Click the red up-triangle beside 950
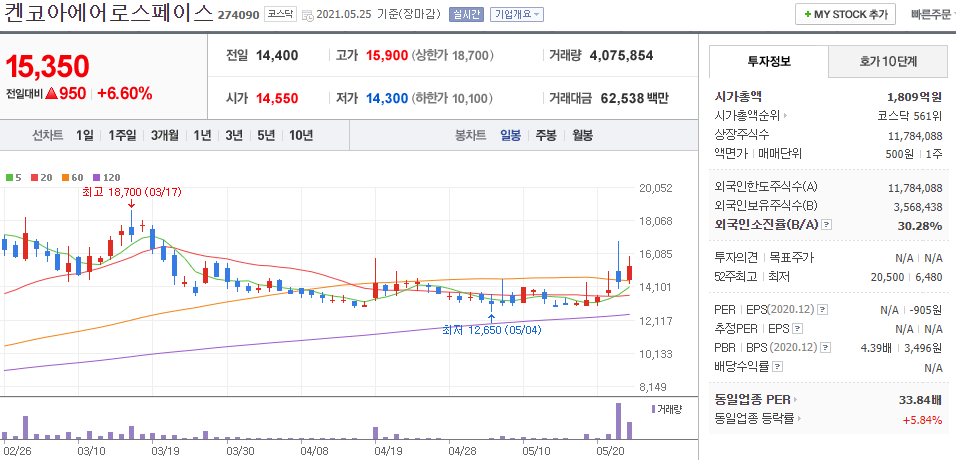Image resolution: width=956 pixels, height=460 pixels. point(51,94)
